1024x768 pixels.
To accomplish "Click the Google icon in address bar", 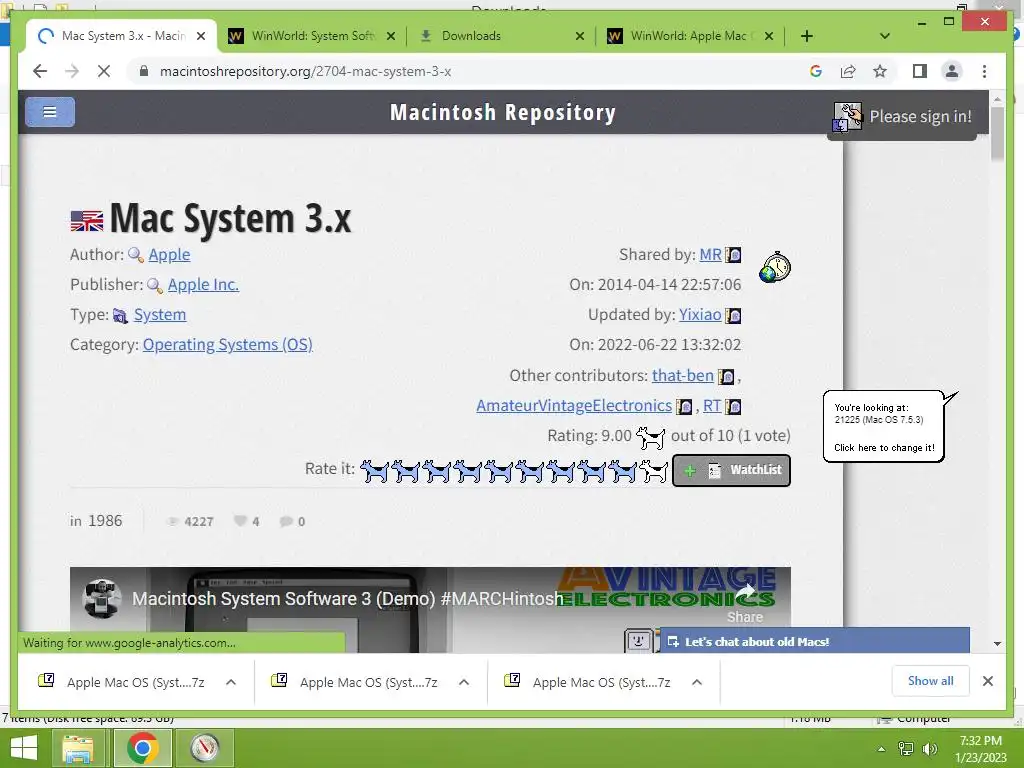I will (816, 71).
